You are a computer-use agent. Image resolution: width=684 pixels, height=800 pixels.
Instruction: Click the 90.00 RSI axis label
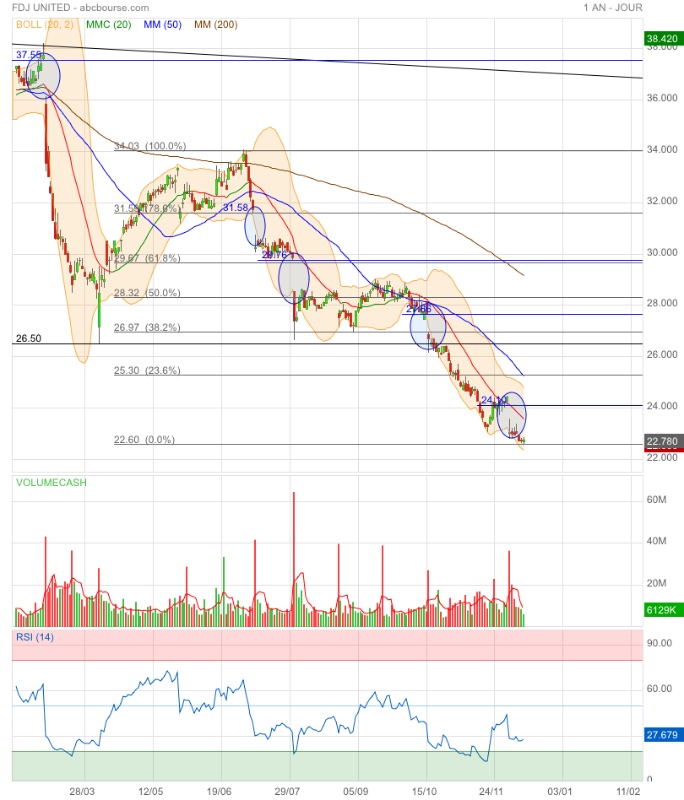click(x=659, y=643)
